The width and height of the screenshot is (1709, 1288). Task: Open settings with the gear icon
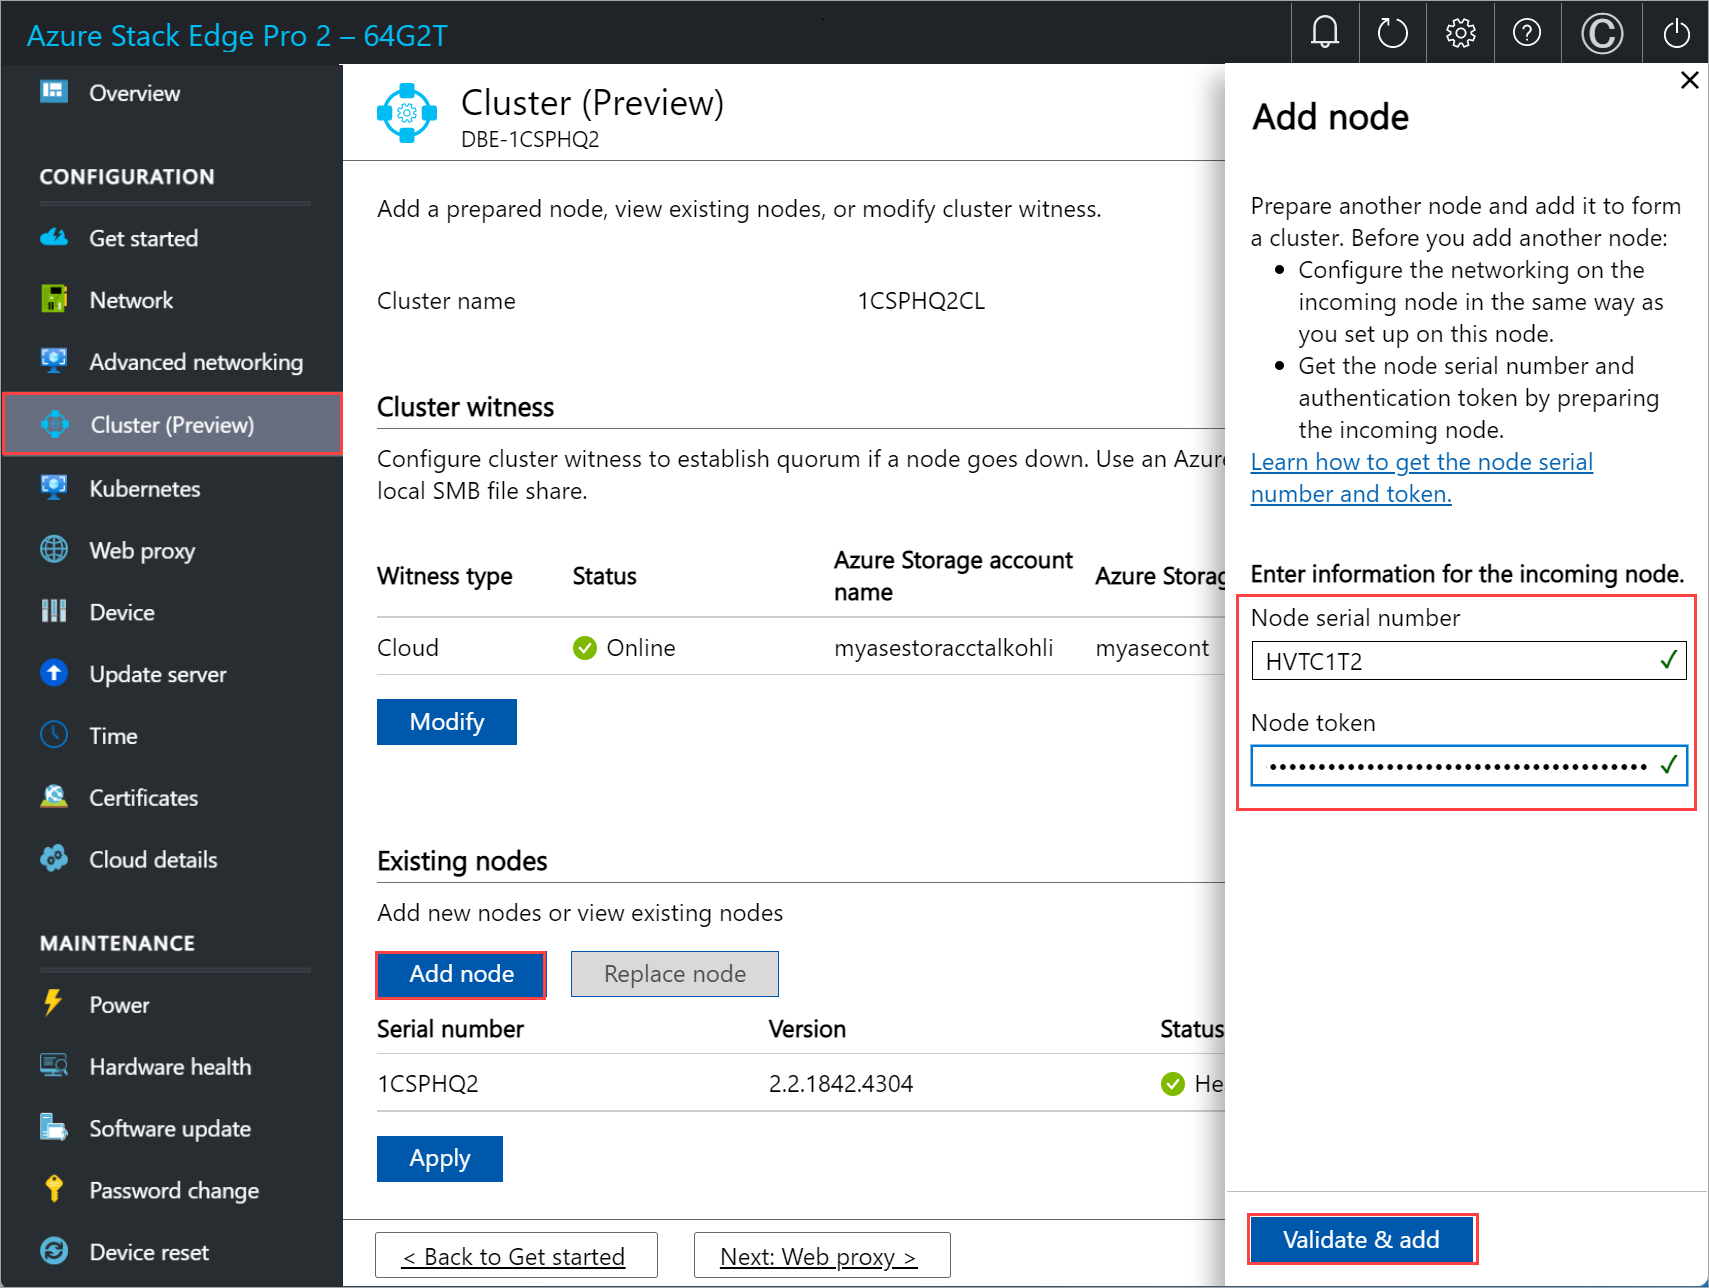[1460, 32]
